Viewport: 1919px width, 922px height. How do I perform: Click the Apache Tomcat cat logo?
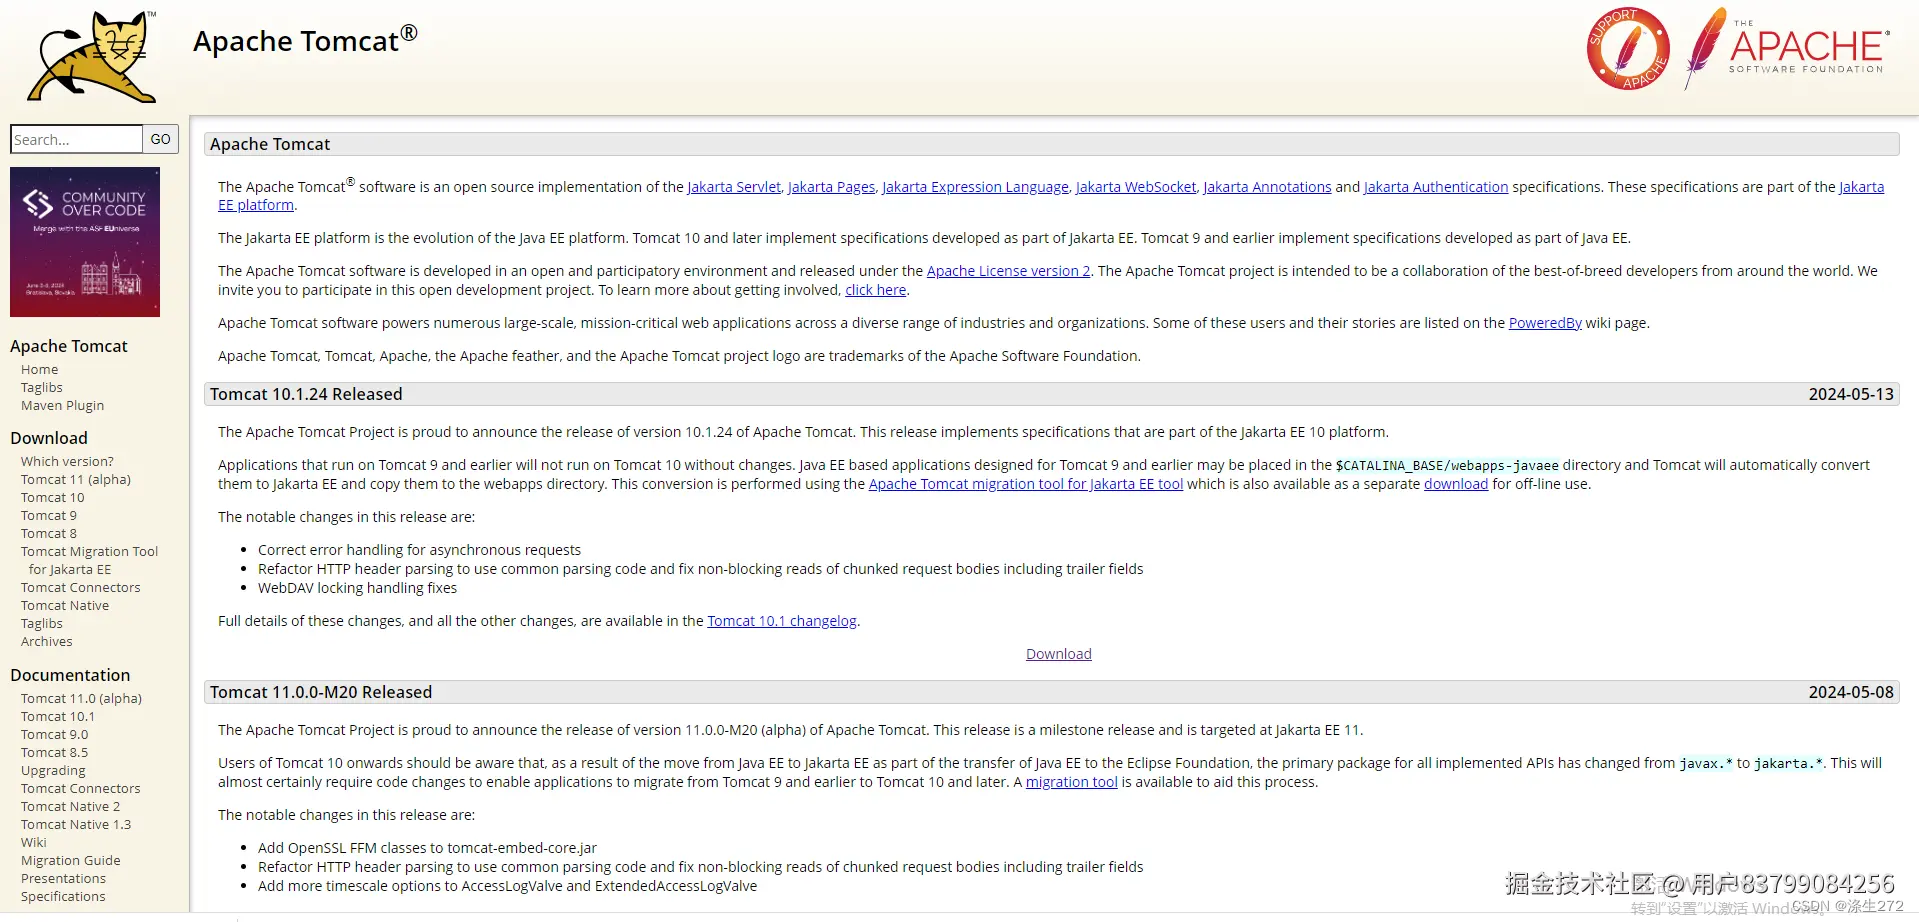tap(92, 56)
